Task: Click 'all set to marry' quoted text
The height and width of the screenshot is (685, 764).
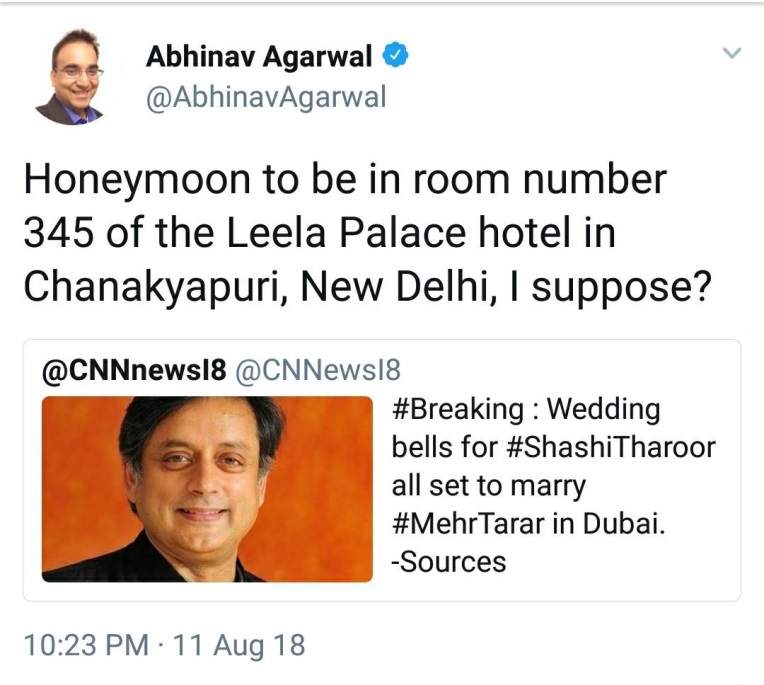Action: (489, 486)
